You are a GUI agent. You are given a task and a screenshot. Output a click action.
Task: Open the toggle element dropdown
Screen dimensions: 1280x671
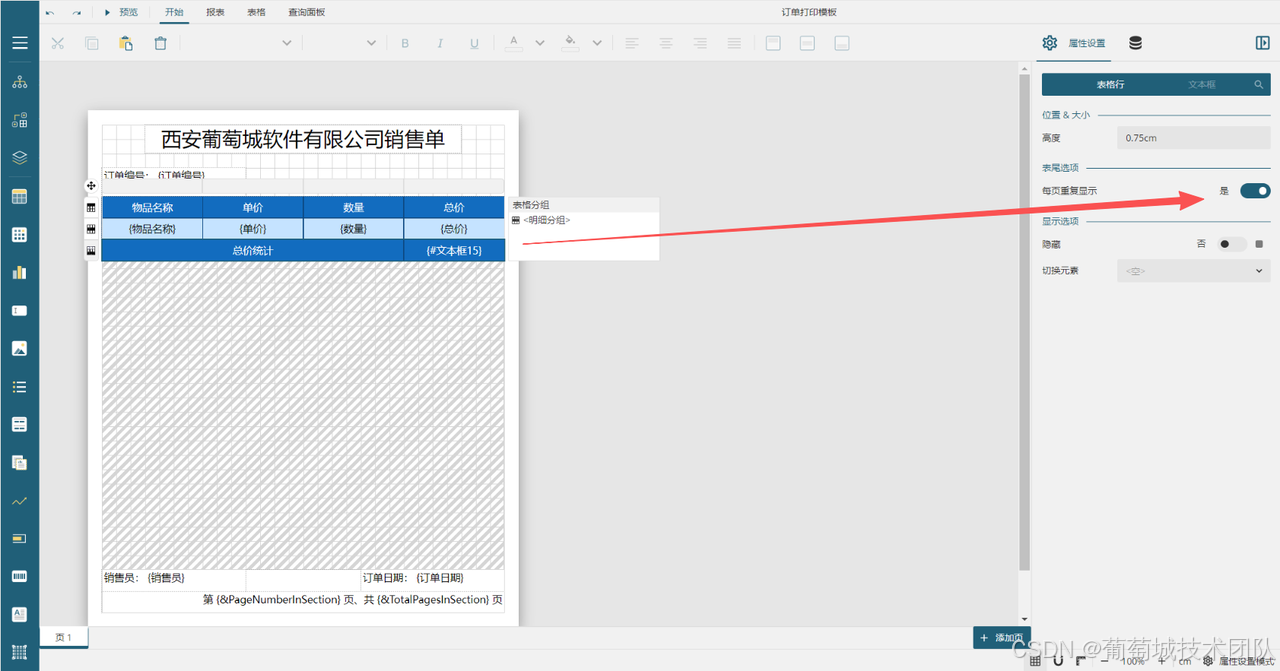(1194, 271)
